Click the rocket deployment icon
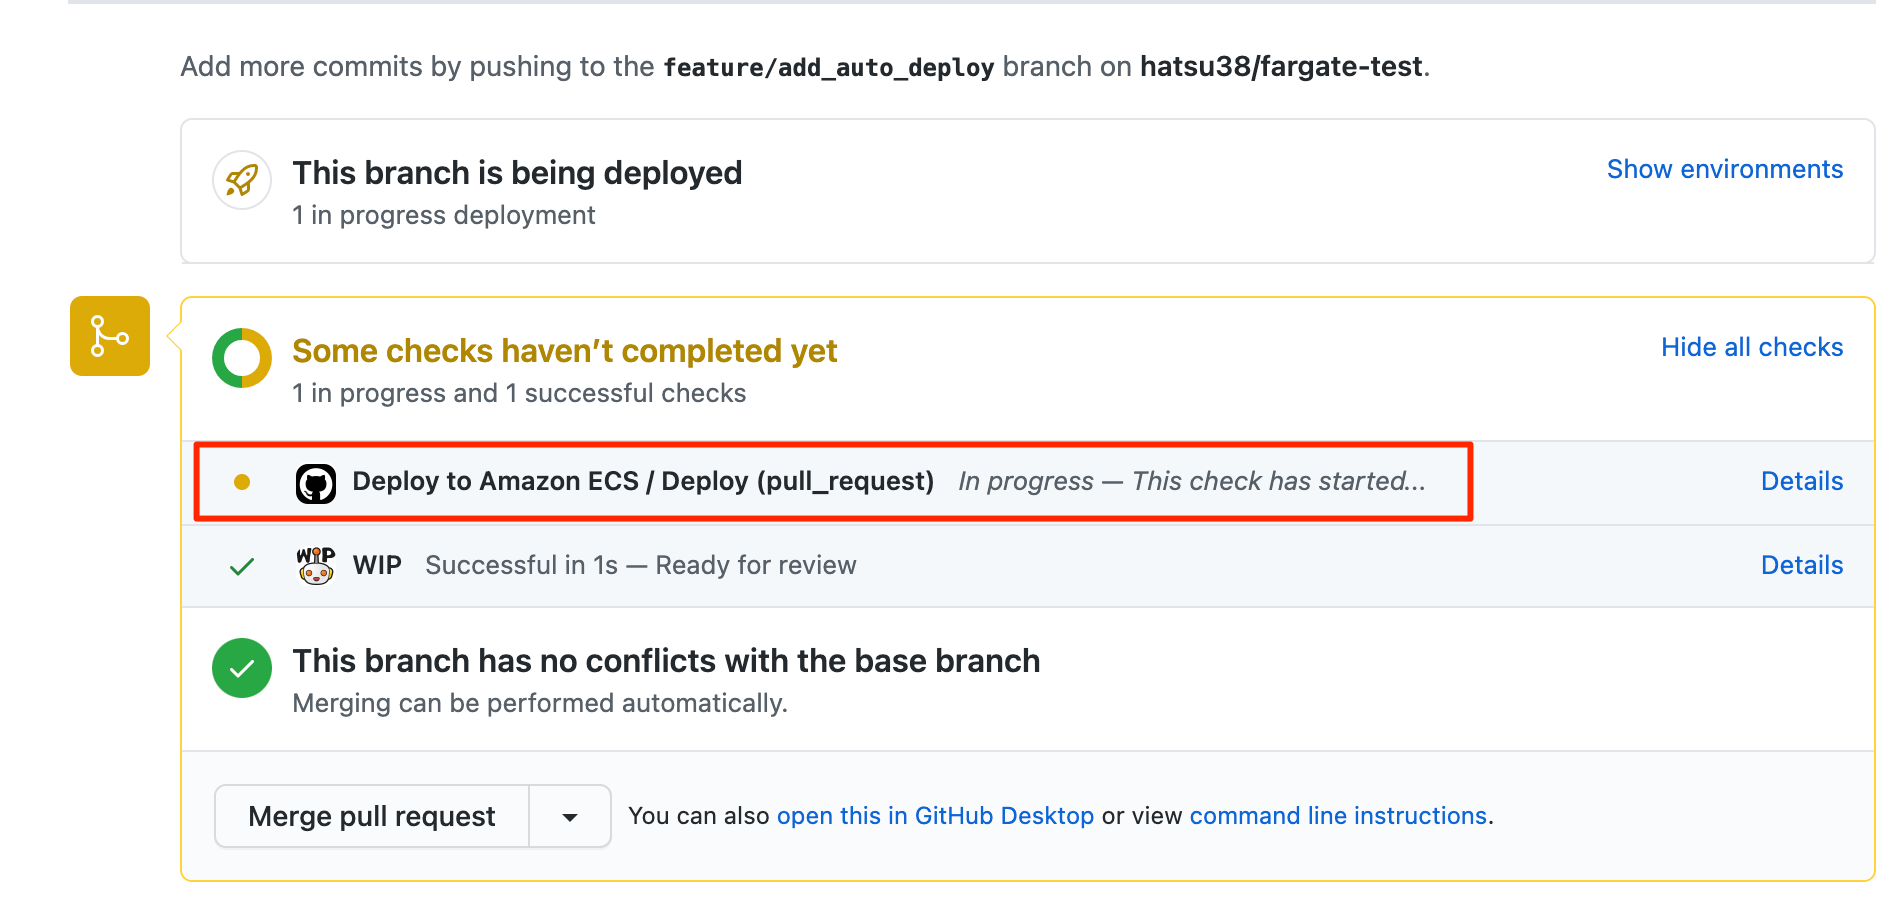This screenshot has height=914, width=1898. point(241,180)
